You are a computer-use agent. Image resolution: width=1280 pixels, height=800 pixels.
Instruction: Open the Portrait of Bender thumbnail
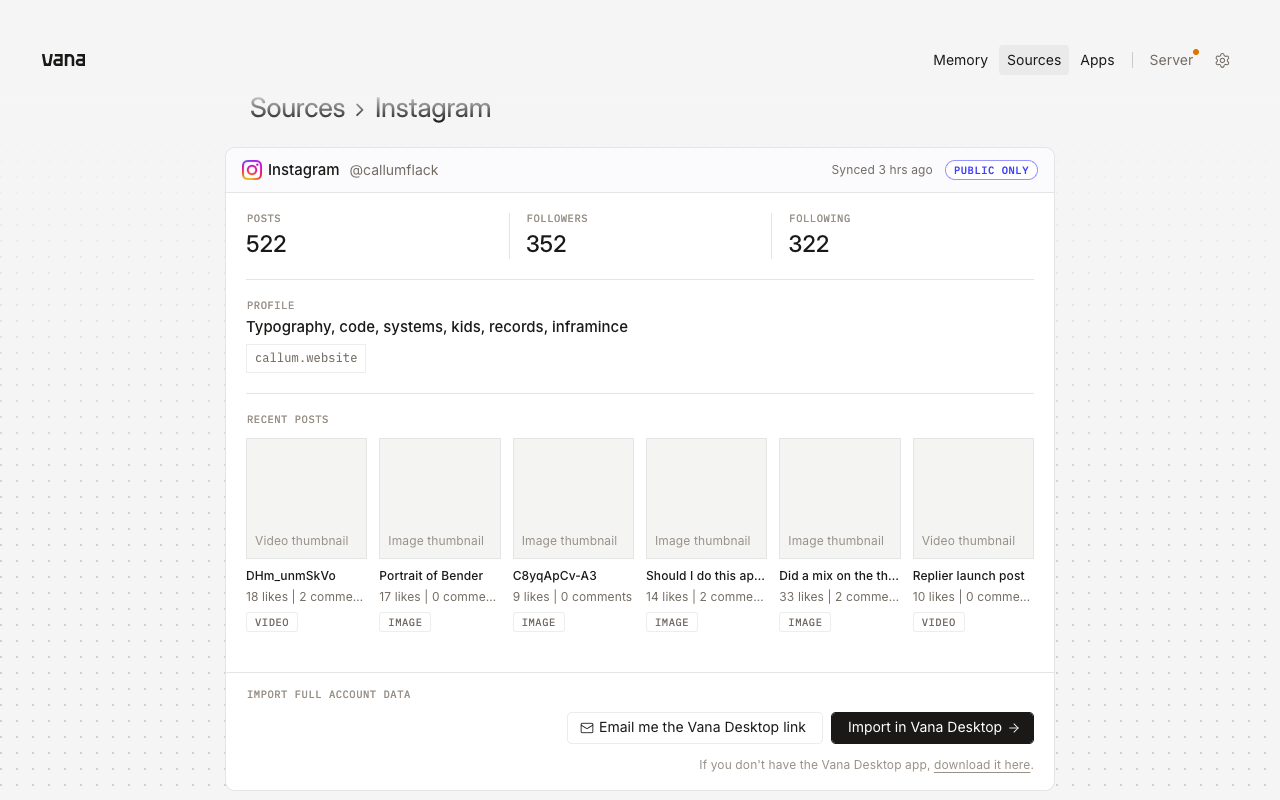pos(440,498)
